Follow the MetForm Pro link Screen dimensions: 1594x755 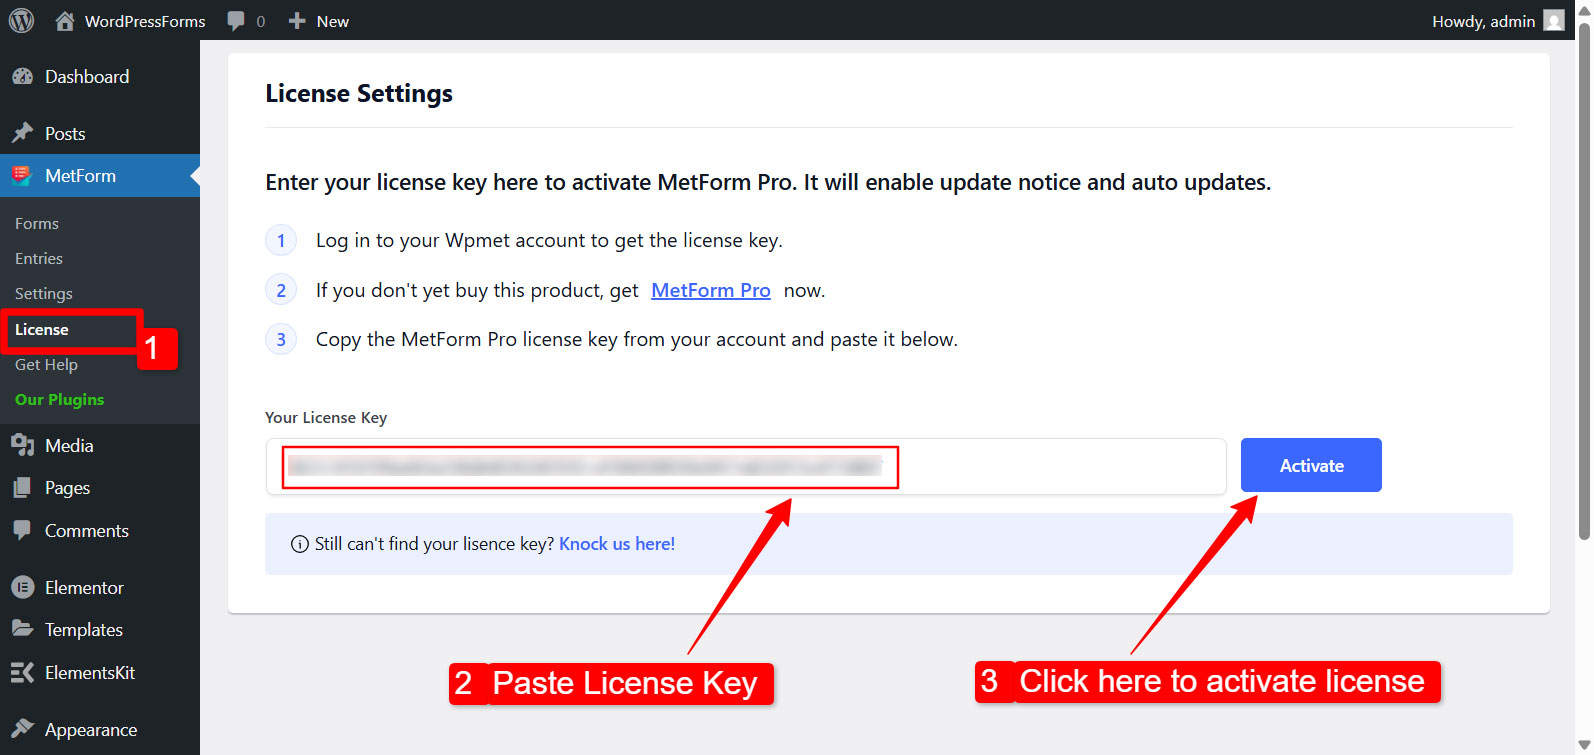tap(711, 290)
